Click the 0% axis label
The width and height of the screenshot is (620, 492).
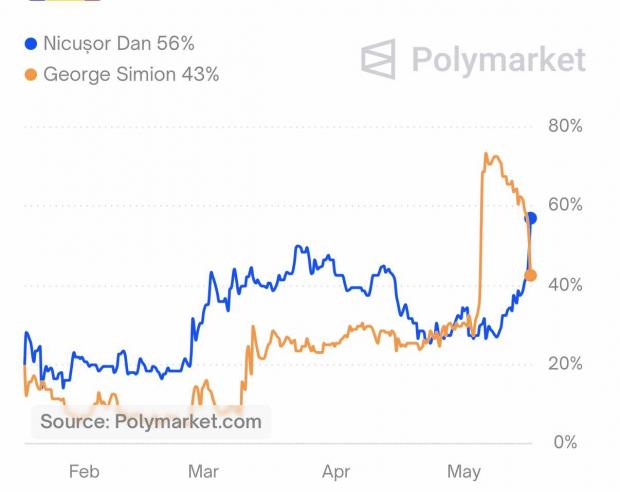coord(568,442)
